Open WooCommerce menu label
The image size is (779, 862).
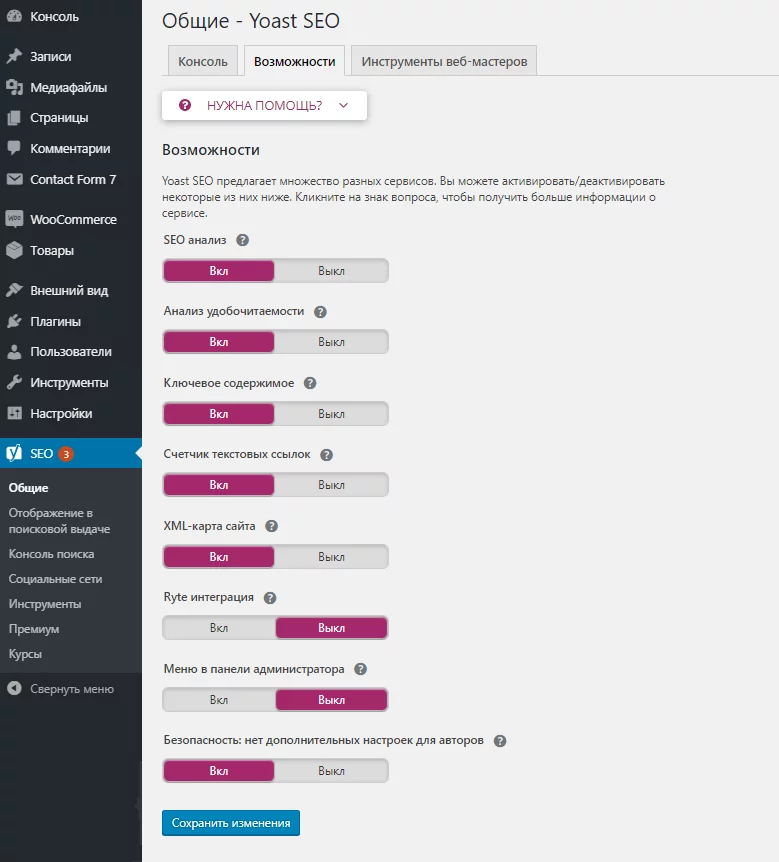tap(73, 219)
